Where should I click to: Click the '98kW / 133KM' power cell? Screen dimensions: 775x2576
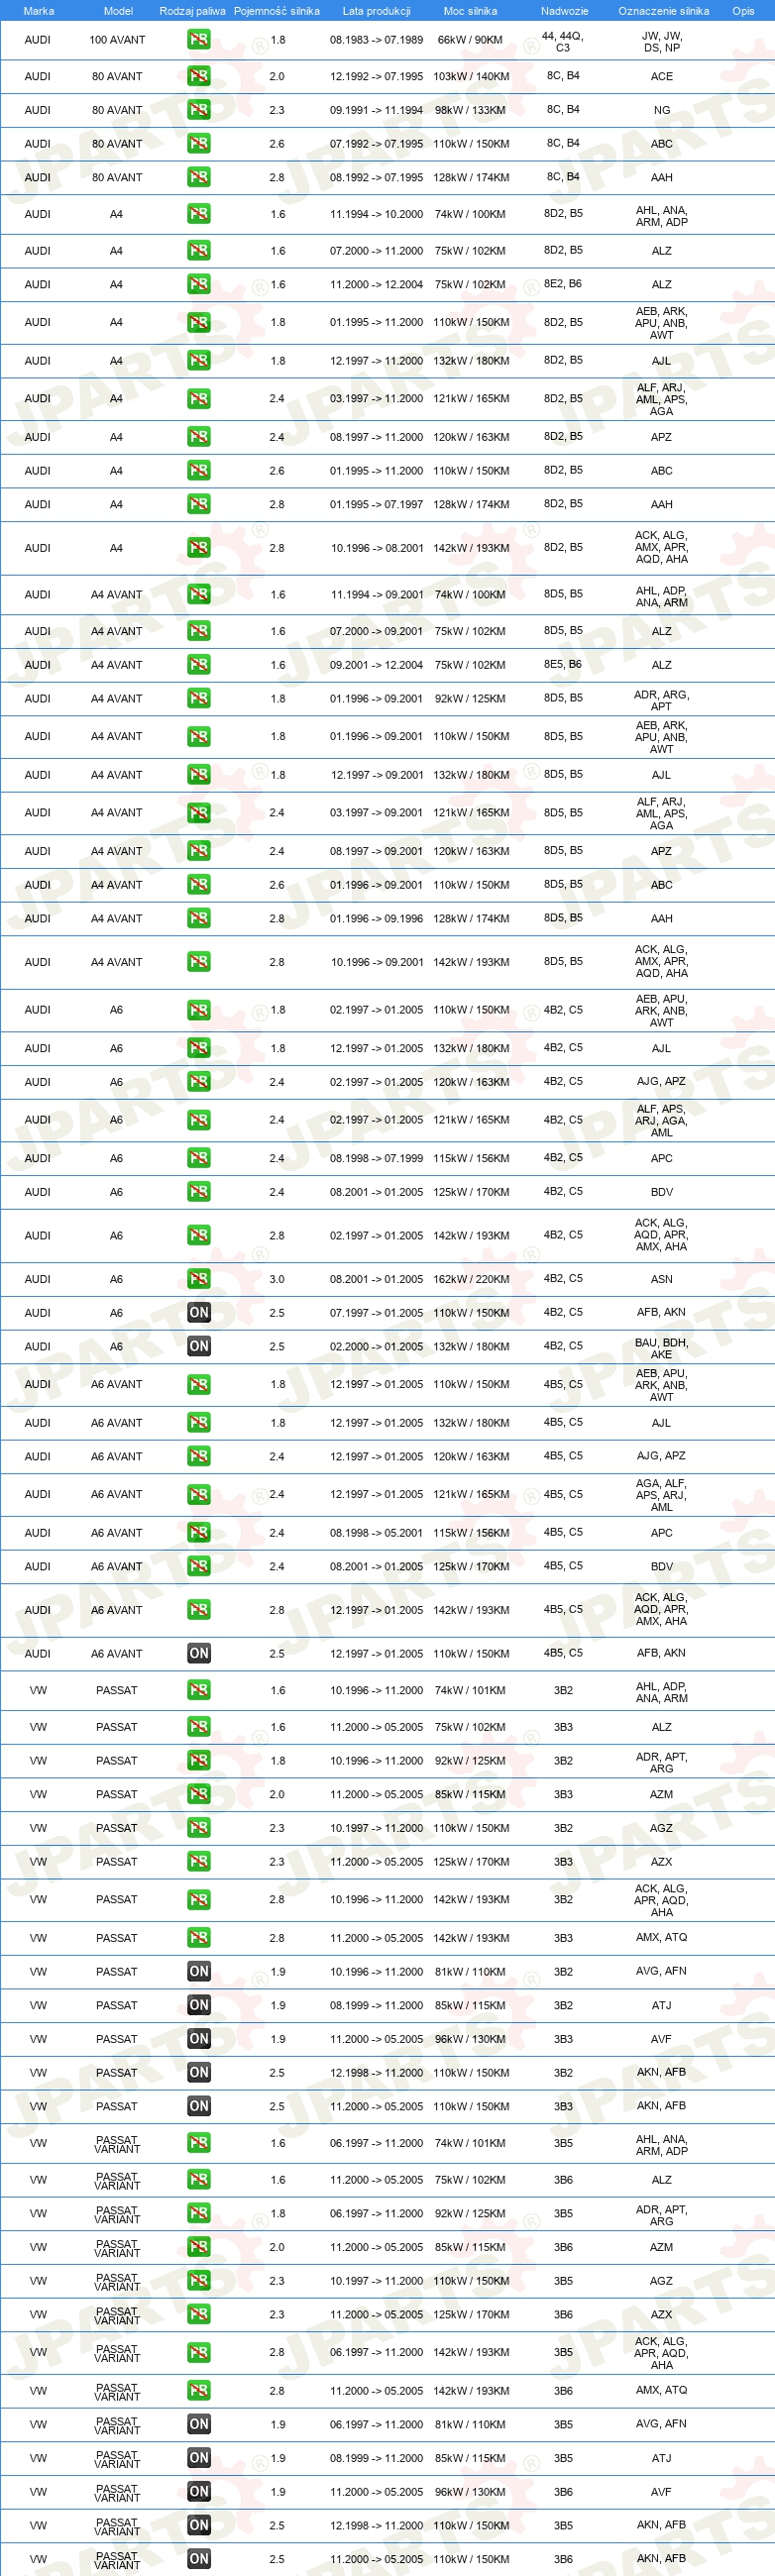pyautogui.click(x=470, y=110)
